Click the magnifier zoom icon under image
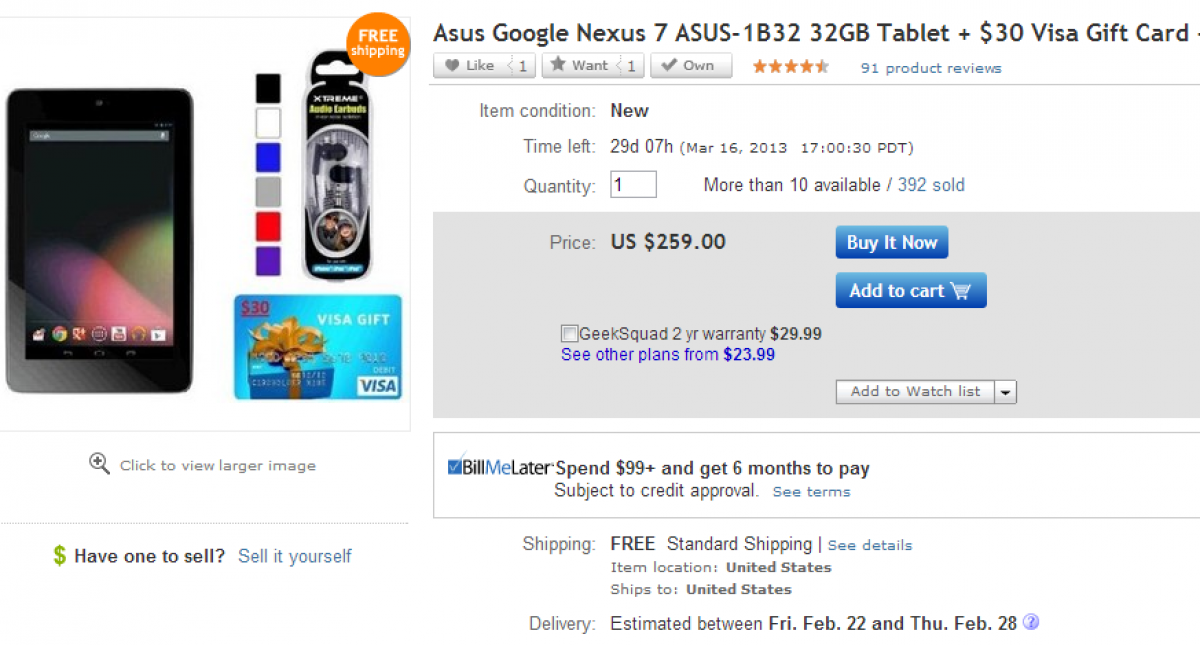This screenshot has width=1200, height=645. [x=99, y=463]
